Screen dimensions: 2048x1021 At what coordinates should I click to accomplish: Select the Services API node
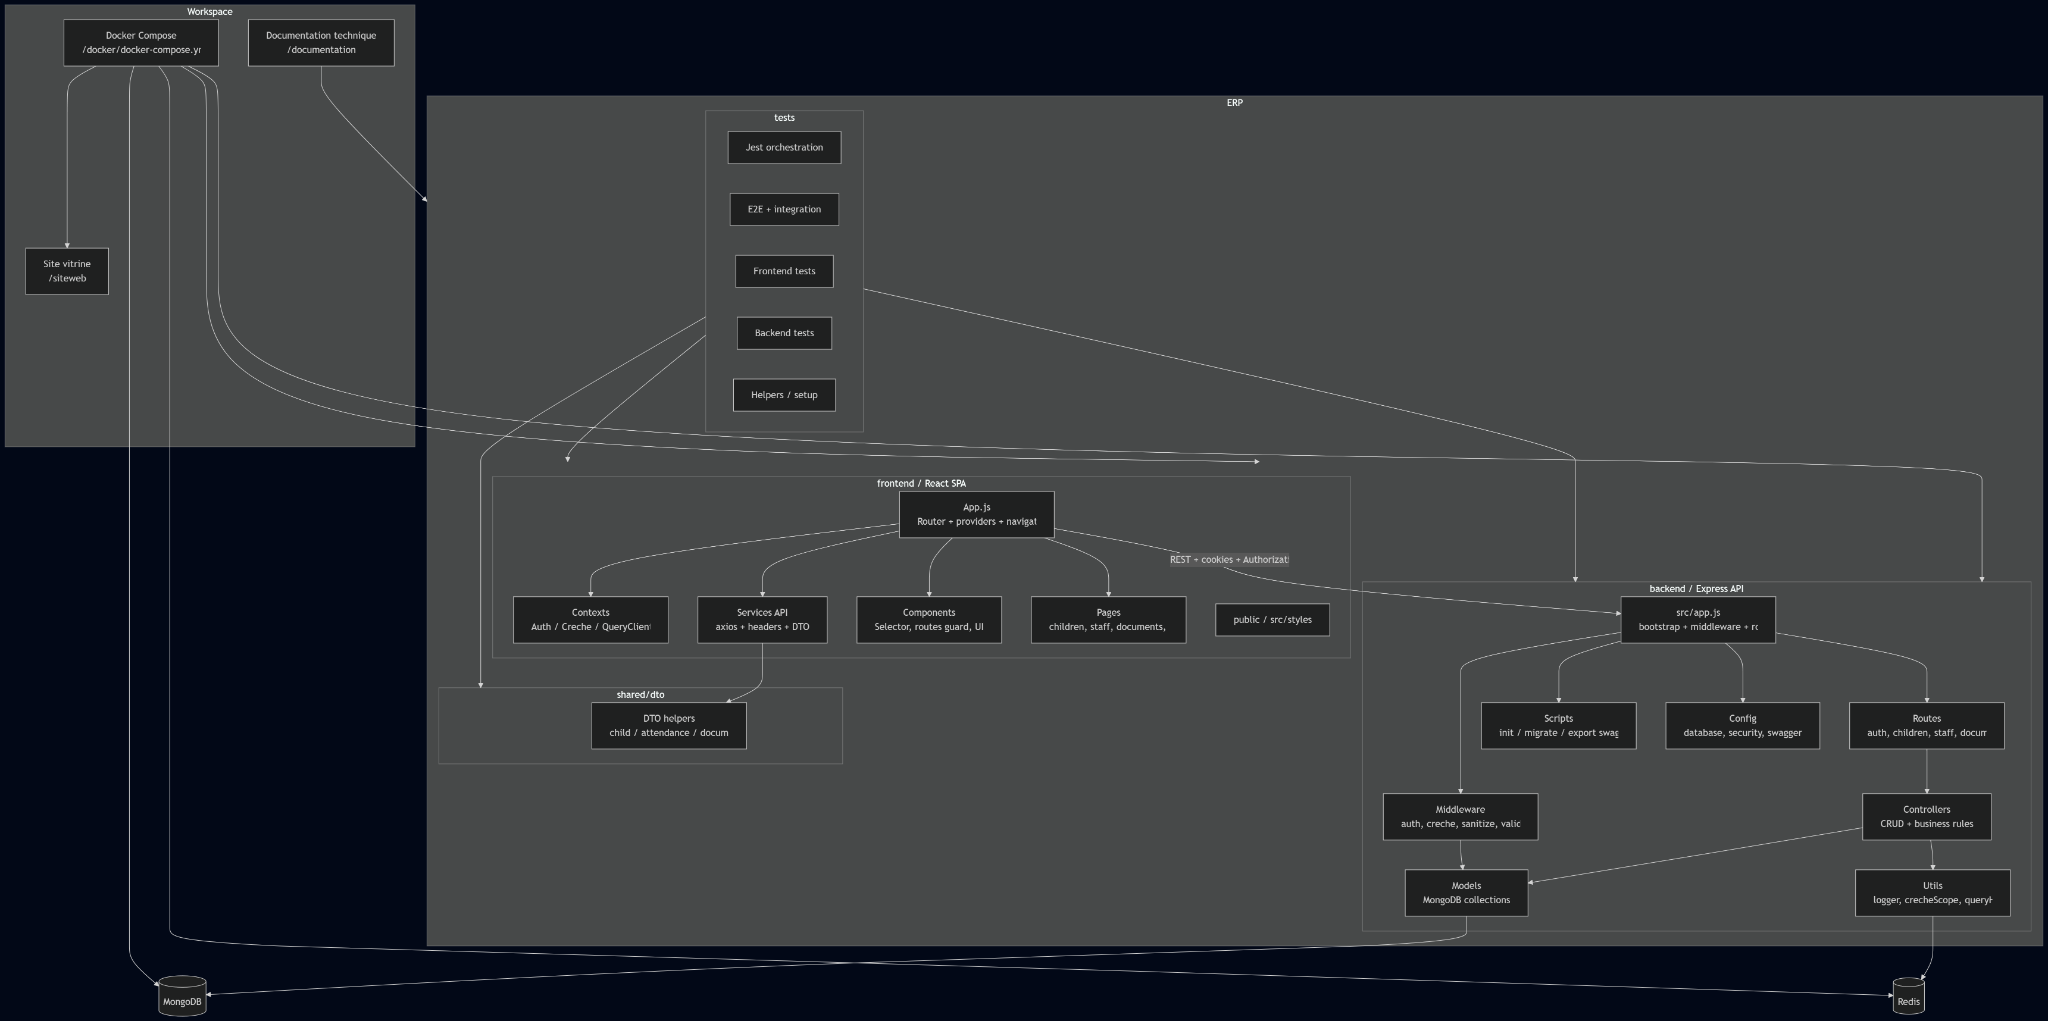click(x=762, y=620)
